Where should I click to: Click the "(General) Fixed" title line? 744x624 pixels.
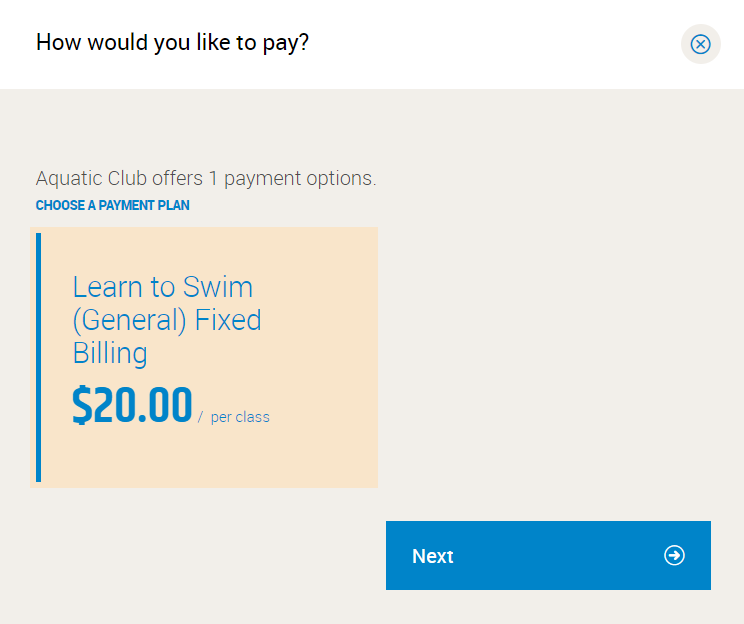point(166,320)
